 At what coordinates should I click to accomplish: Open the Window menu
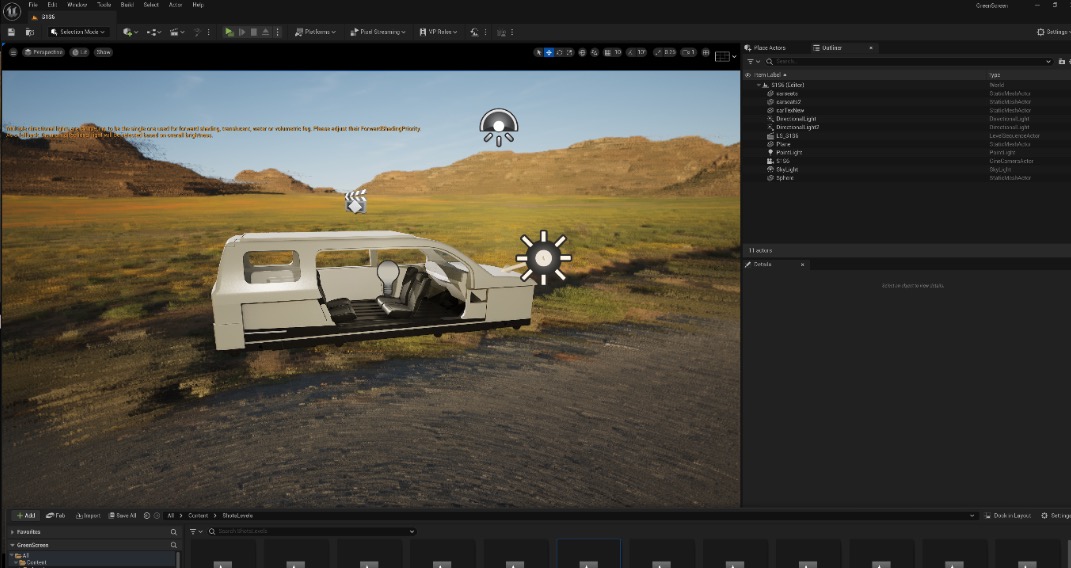click(x=77, y=5)
